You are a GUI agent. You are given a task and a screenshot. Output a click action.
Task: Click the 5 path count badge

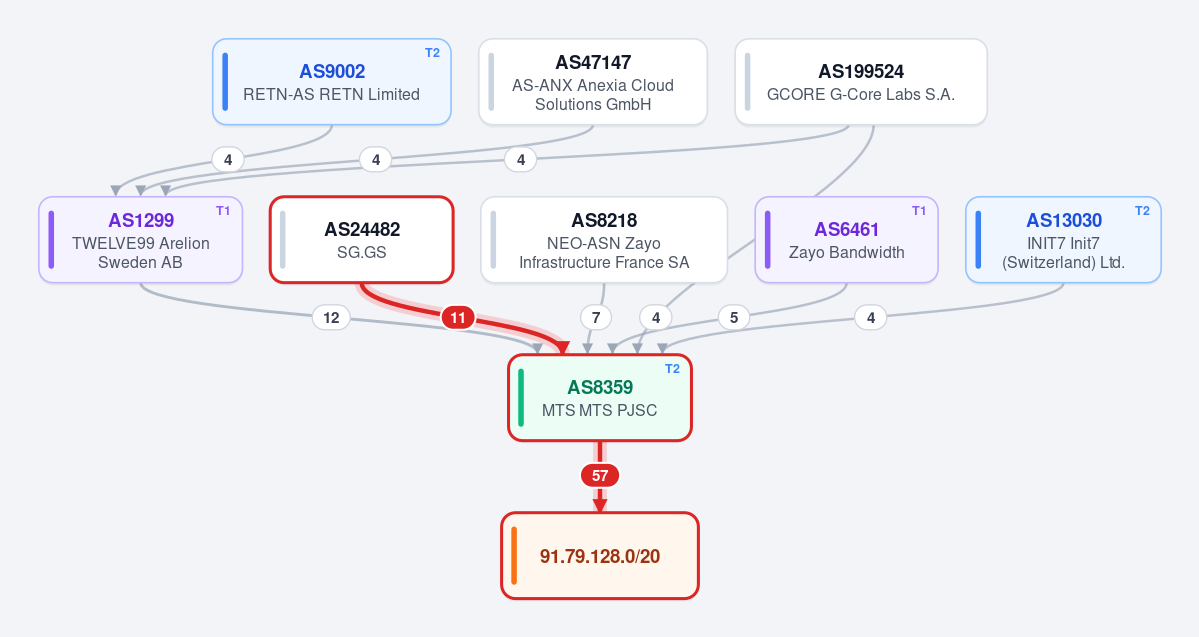tap(734, 317)
